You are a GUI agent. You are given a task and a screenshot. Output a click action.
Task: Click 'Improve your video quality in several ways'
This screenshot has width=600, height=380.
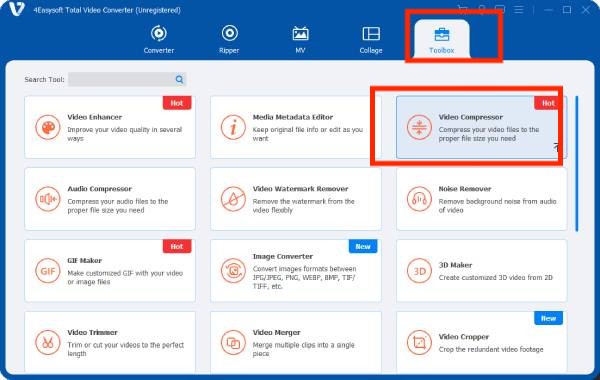tap(125, 134)
